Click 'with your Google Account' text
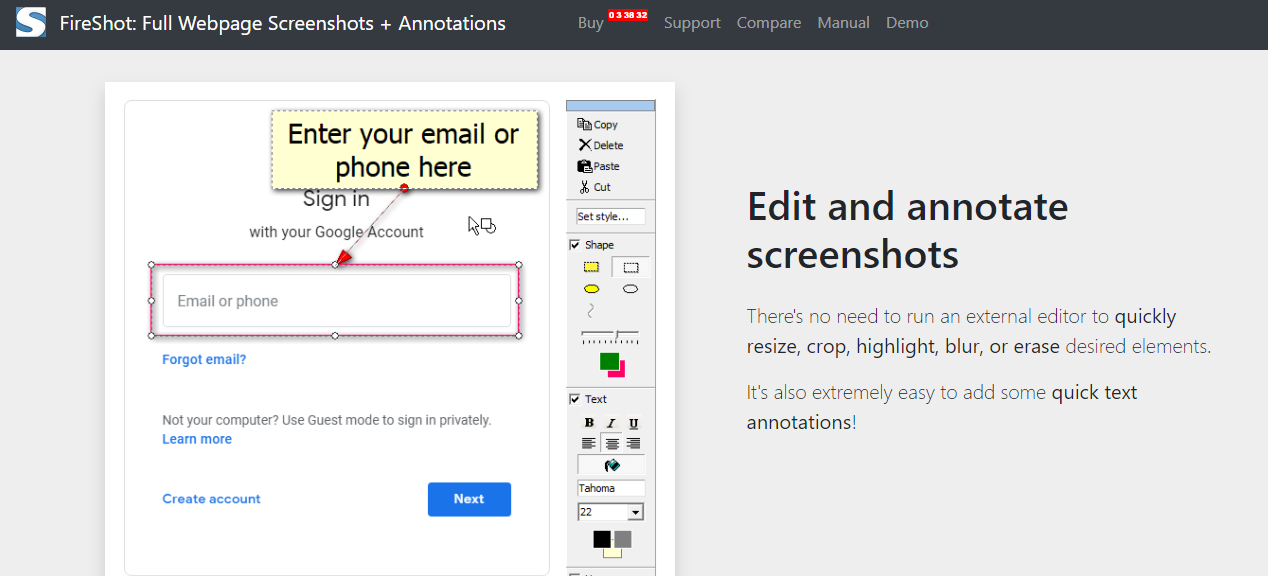This screenshot has height=576, width=1268. 336,232
